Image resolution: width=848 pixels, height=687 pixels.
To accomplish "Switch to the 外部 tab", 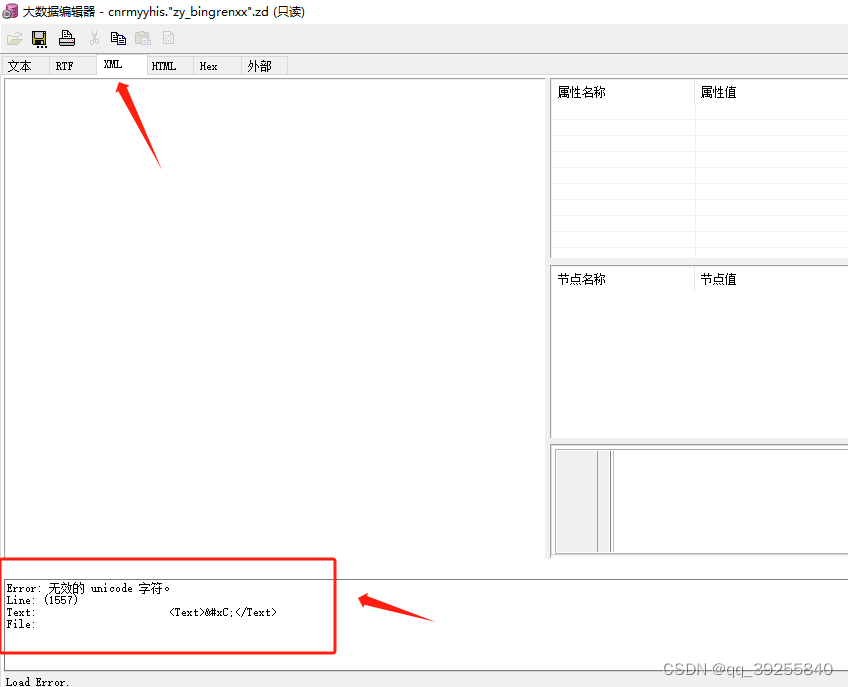I will coord(264,65).
